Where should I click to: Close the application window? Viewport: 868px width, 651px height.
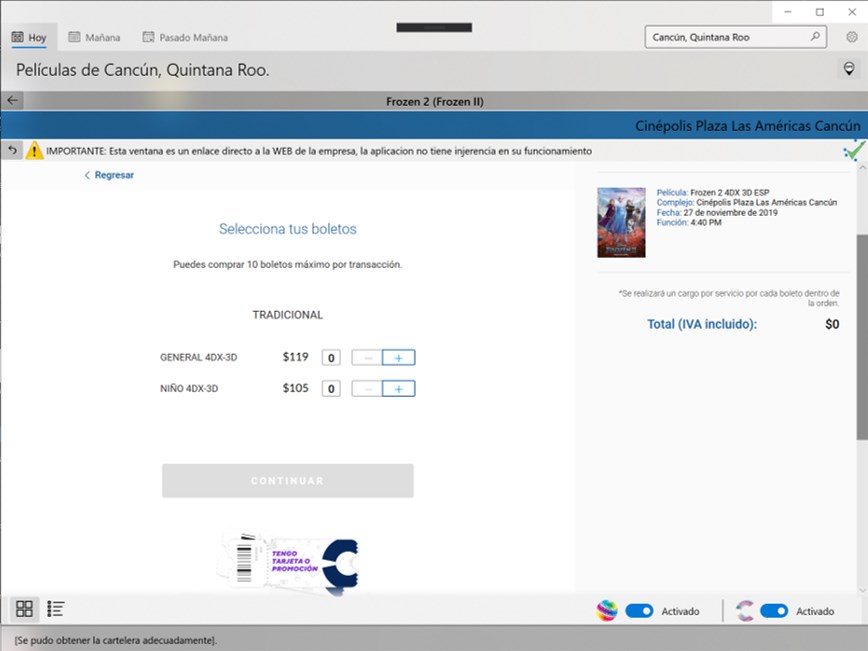coord(851,12)
